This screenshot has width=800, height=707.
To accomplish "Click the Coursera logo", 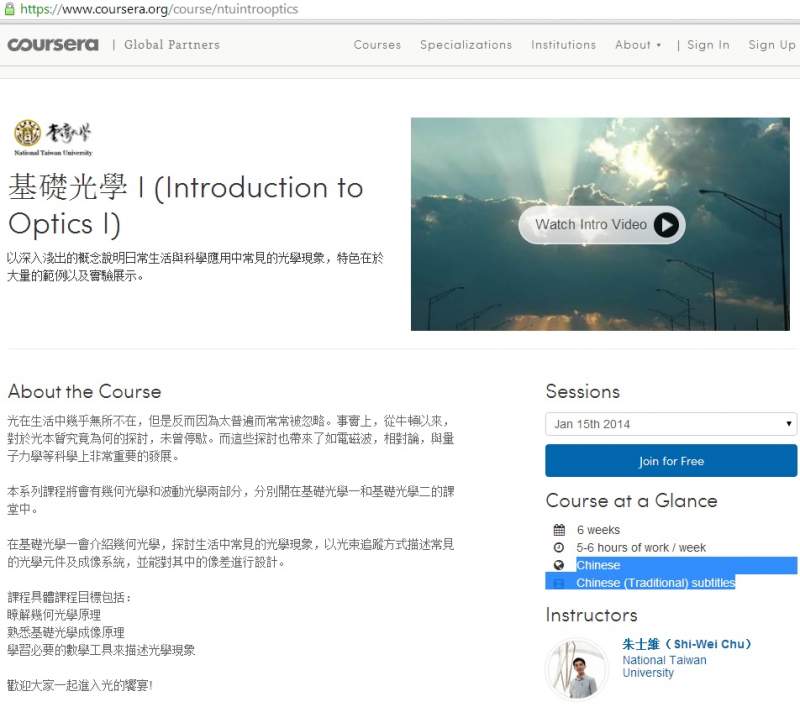I will tap(53, 44).
